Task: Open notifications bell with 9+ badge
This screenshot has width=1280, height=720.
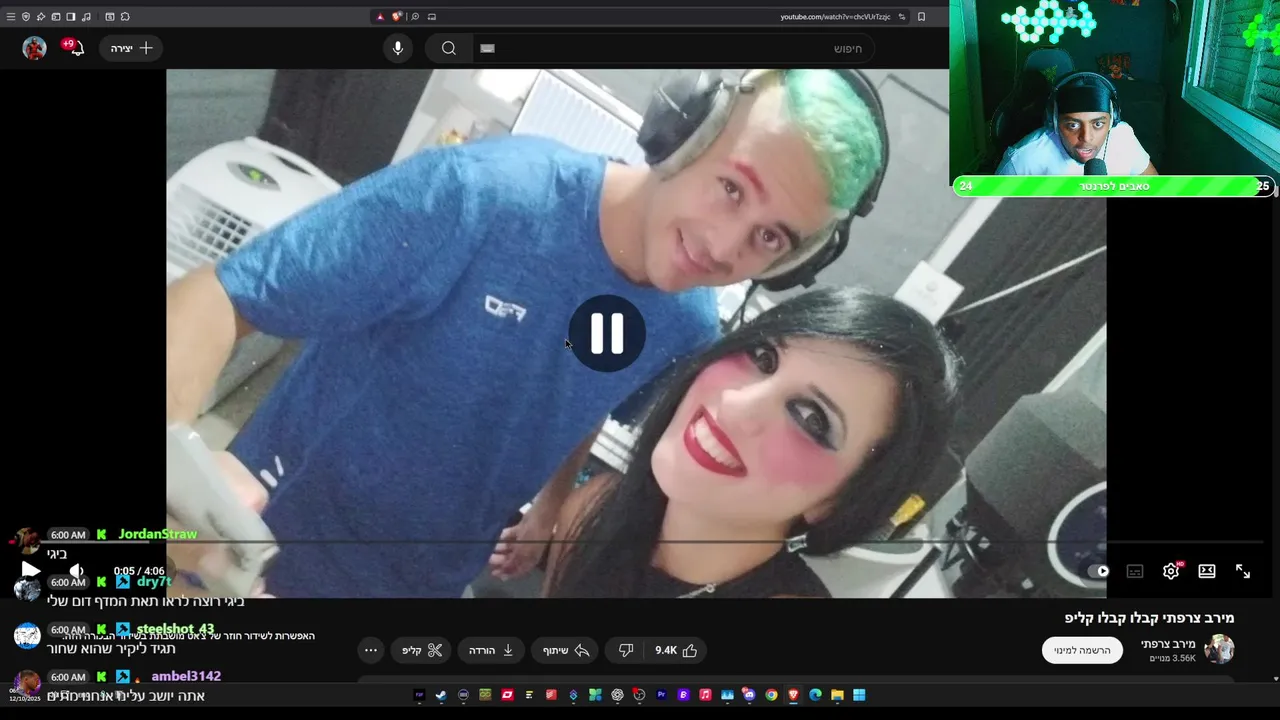Action: (x=74, y=47)
